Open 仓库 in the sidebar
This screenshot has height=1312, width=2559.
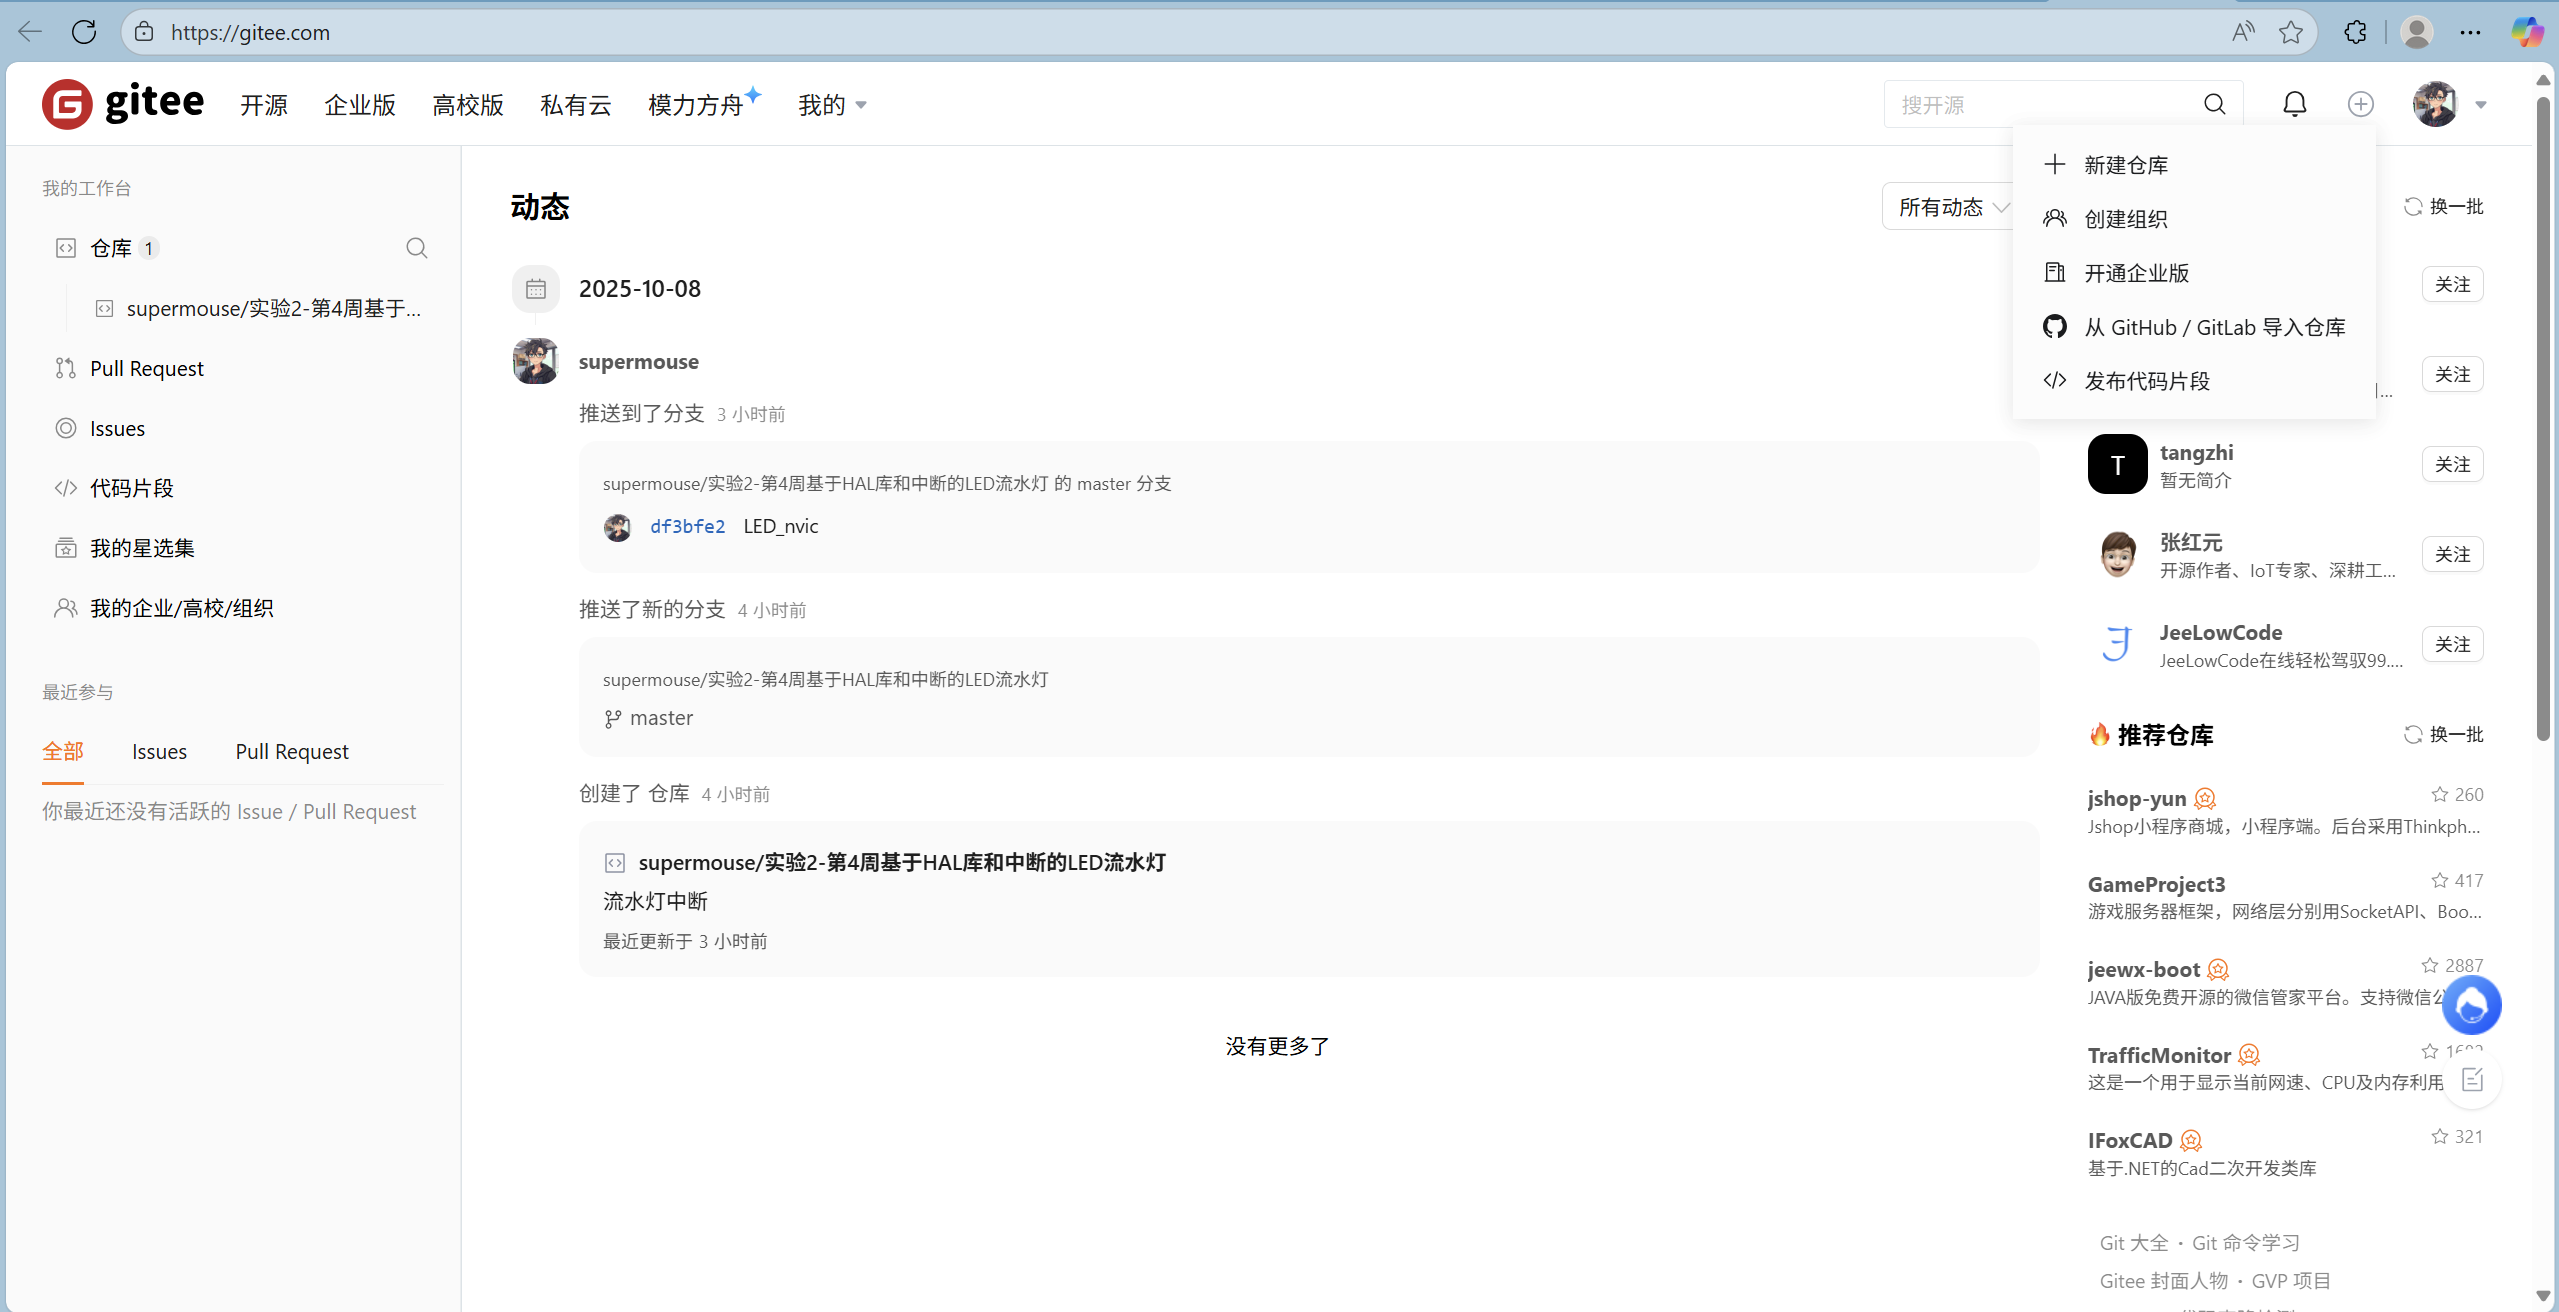tap(111, 248)
